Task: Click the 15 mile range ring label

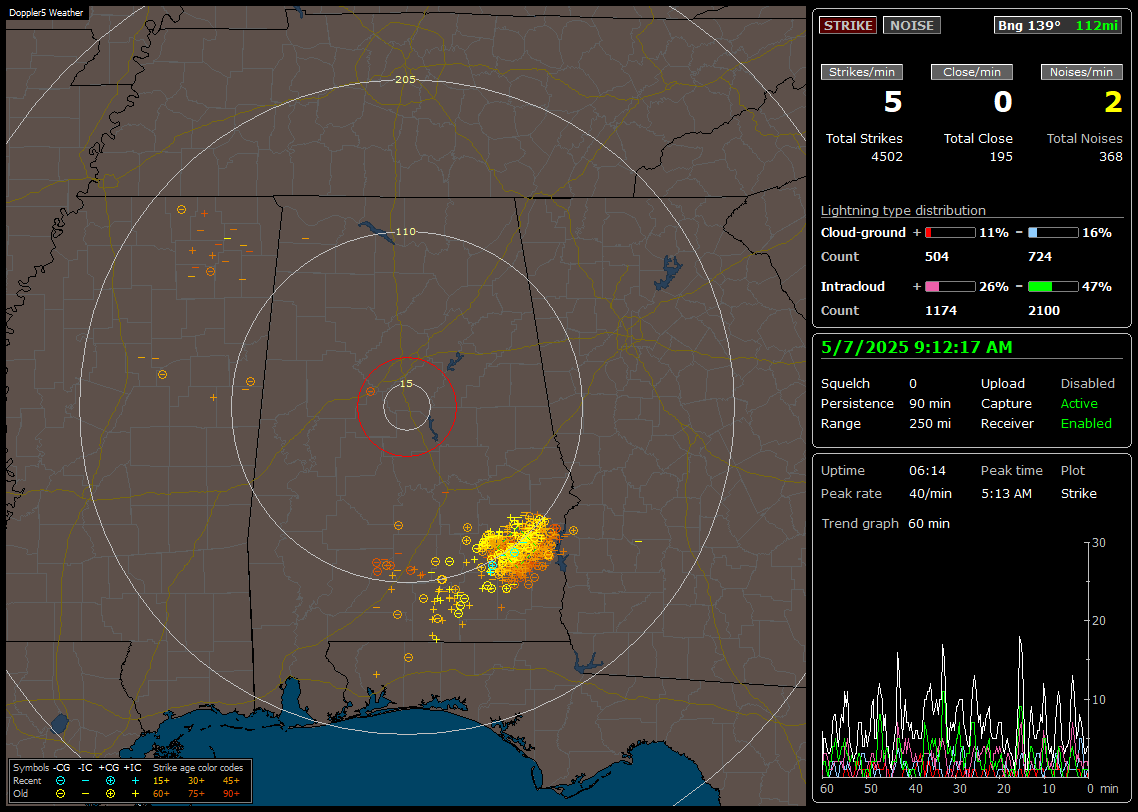Action: [406, 384]
